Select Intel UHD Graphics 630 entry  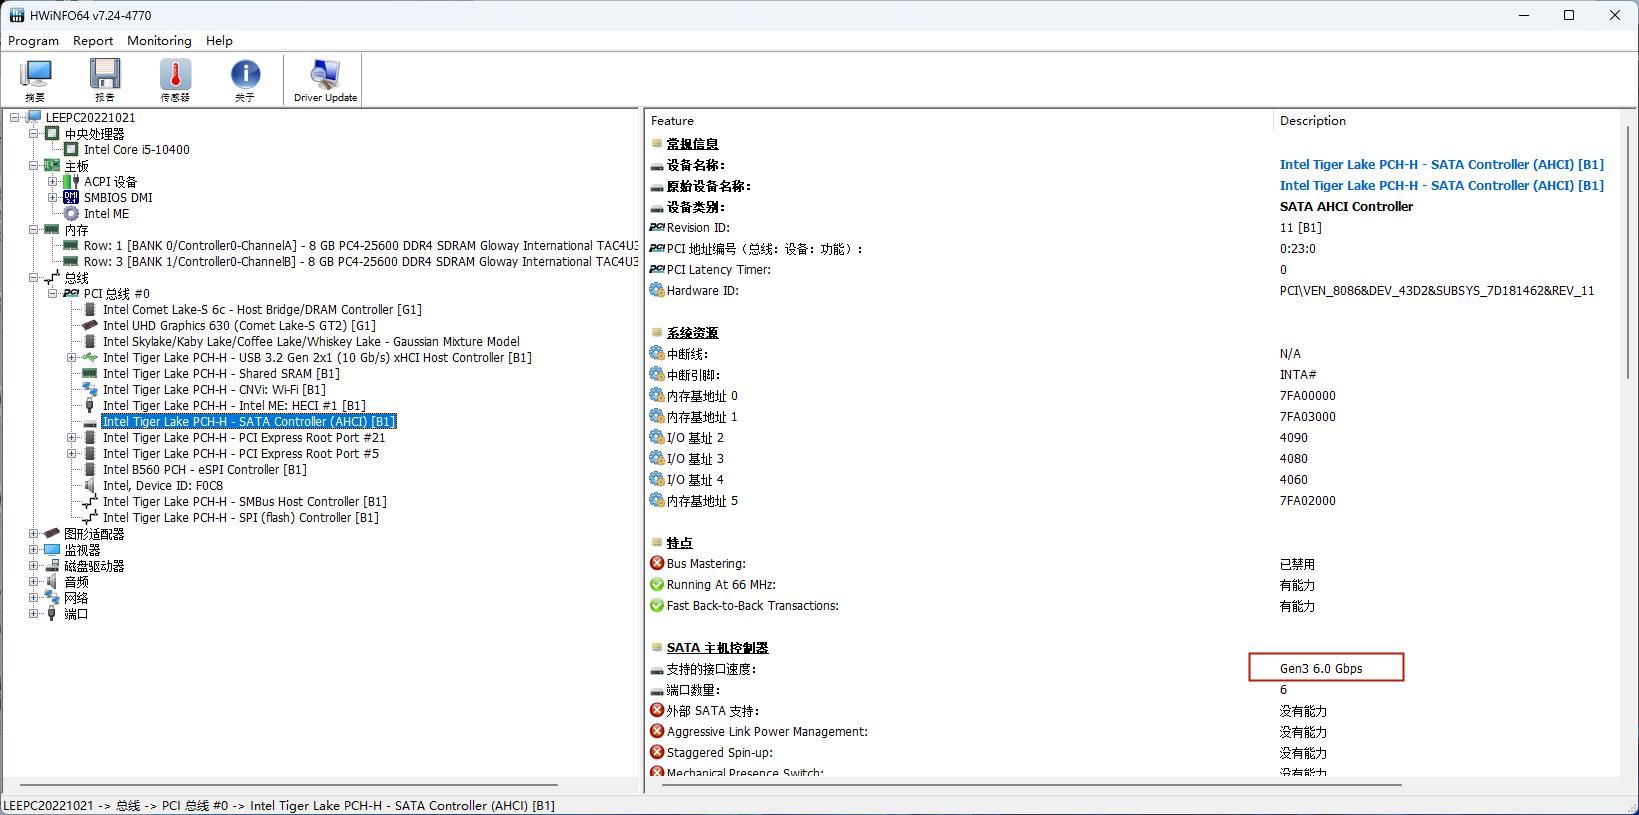pyautogui.click(x=239, y=326)
